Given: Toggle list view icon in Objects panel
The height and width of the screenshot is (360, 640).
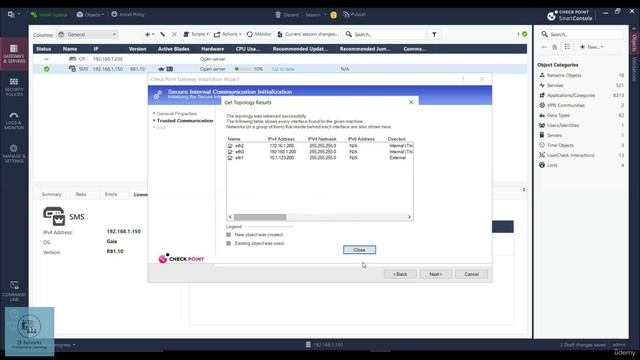Looking at the screenshot, I should pyautogui.click(x=567, y=47).
